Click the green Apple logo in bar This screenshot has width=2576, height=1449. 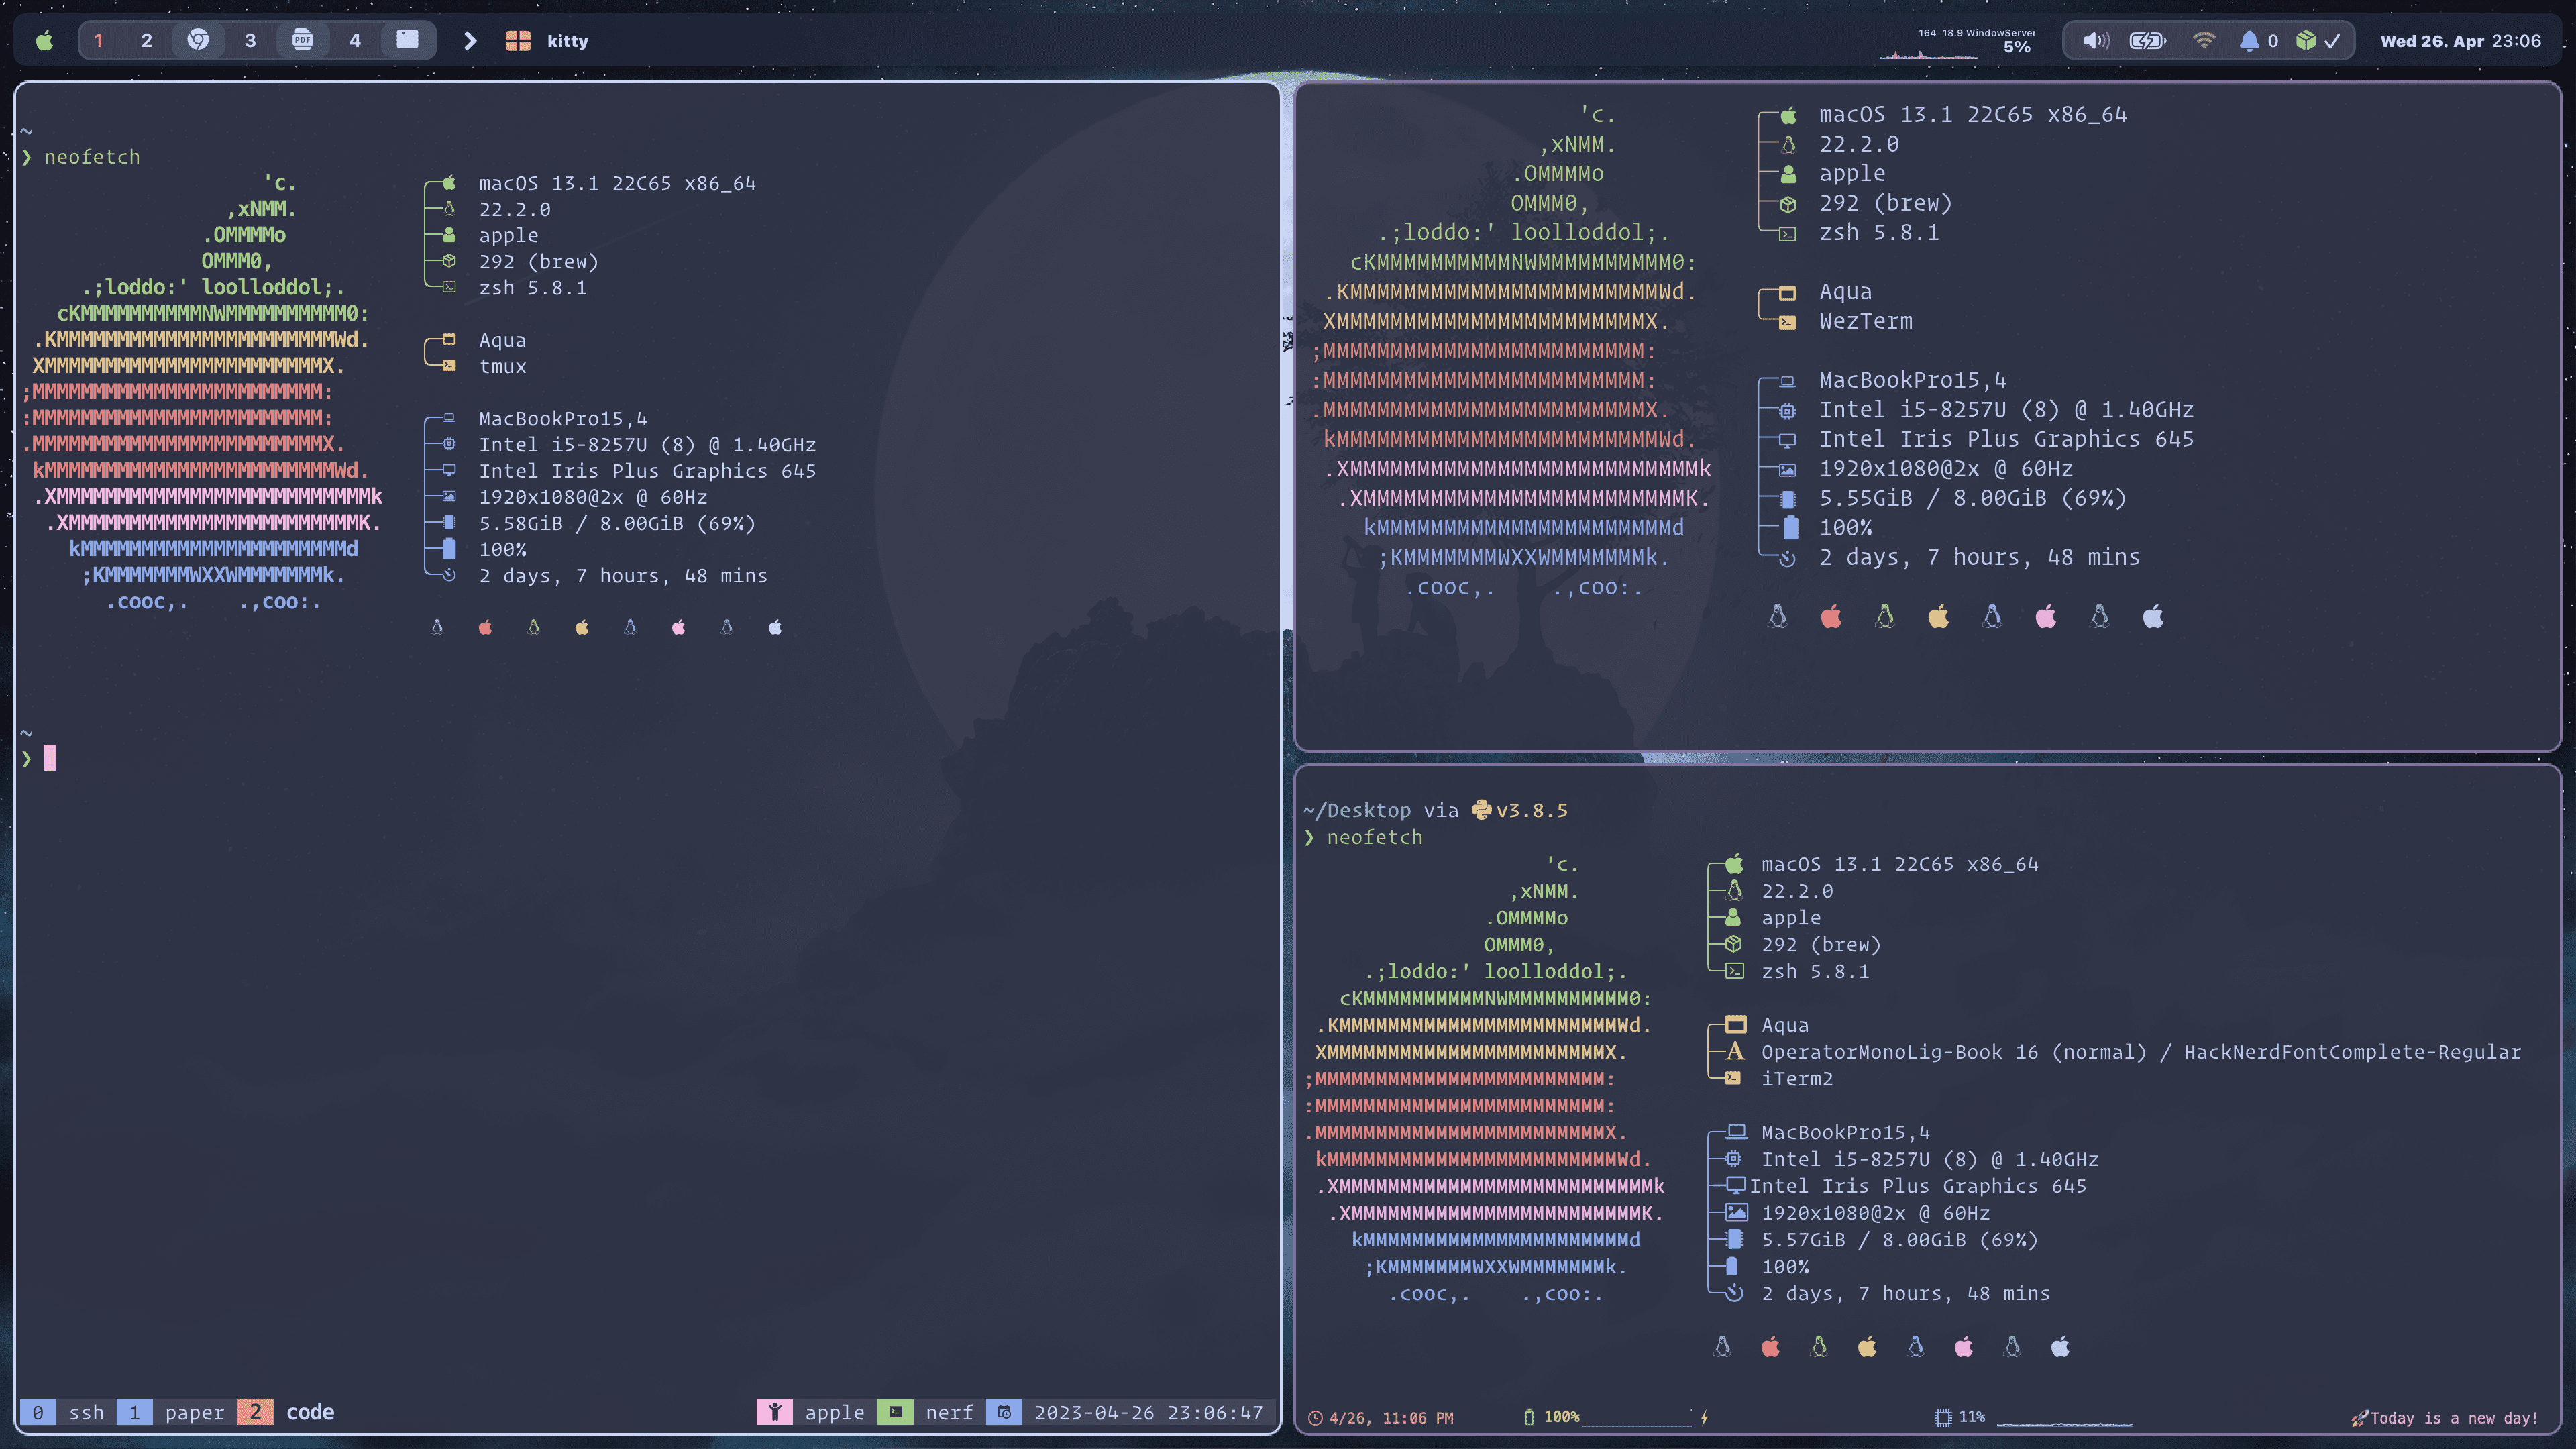(x=44, y=41)
